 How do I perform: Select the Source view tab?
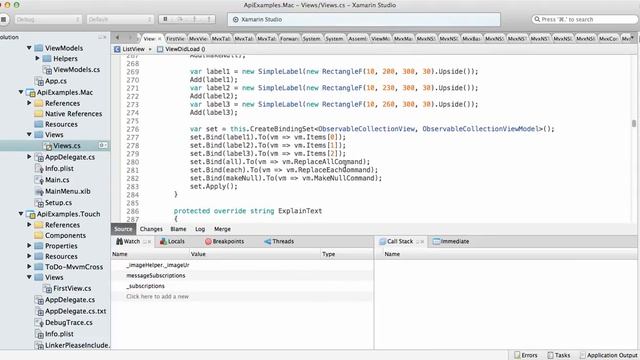[x=123, y=229]
